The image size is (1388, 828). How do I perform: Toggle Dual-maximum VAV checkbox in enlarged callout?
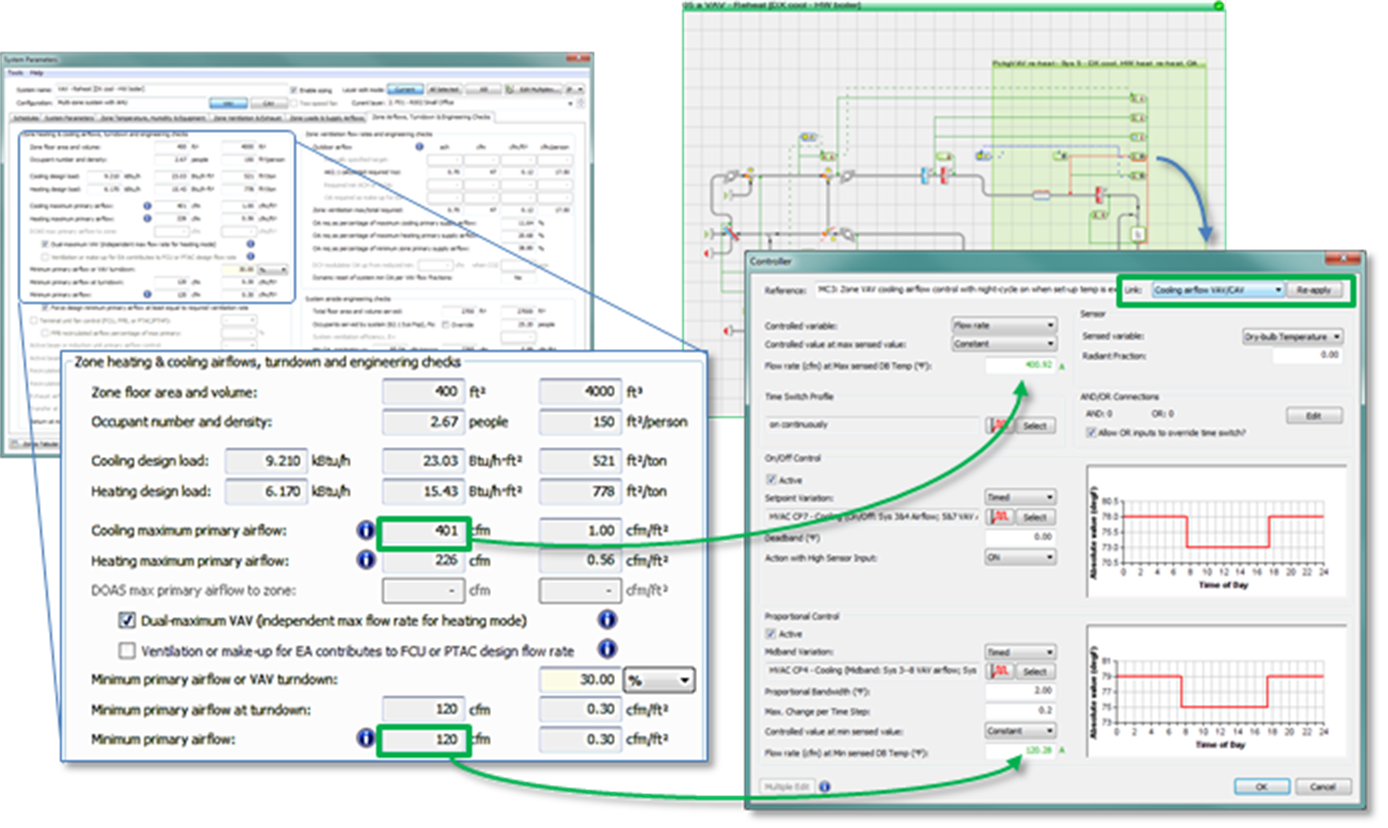(x=127, y=620)
